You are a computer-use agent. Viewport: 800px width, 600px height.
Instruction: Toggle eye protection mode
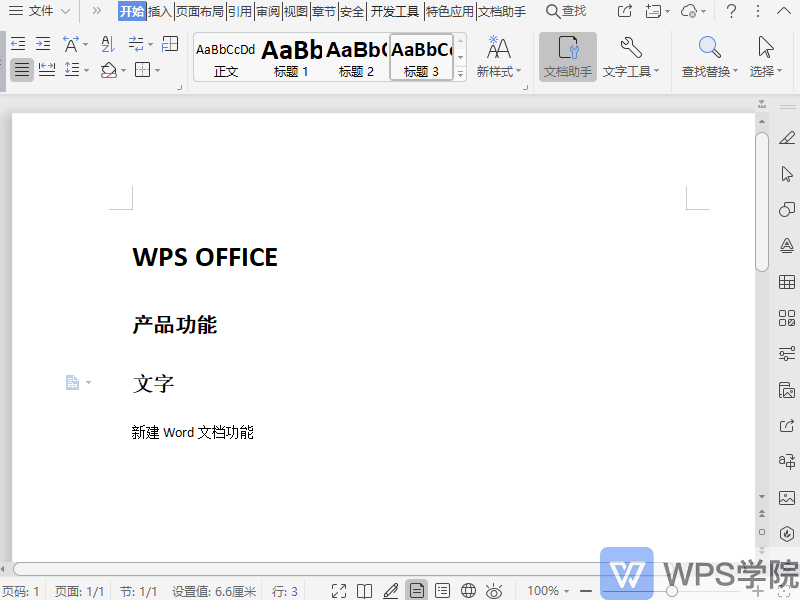click(494, 591)
